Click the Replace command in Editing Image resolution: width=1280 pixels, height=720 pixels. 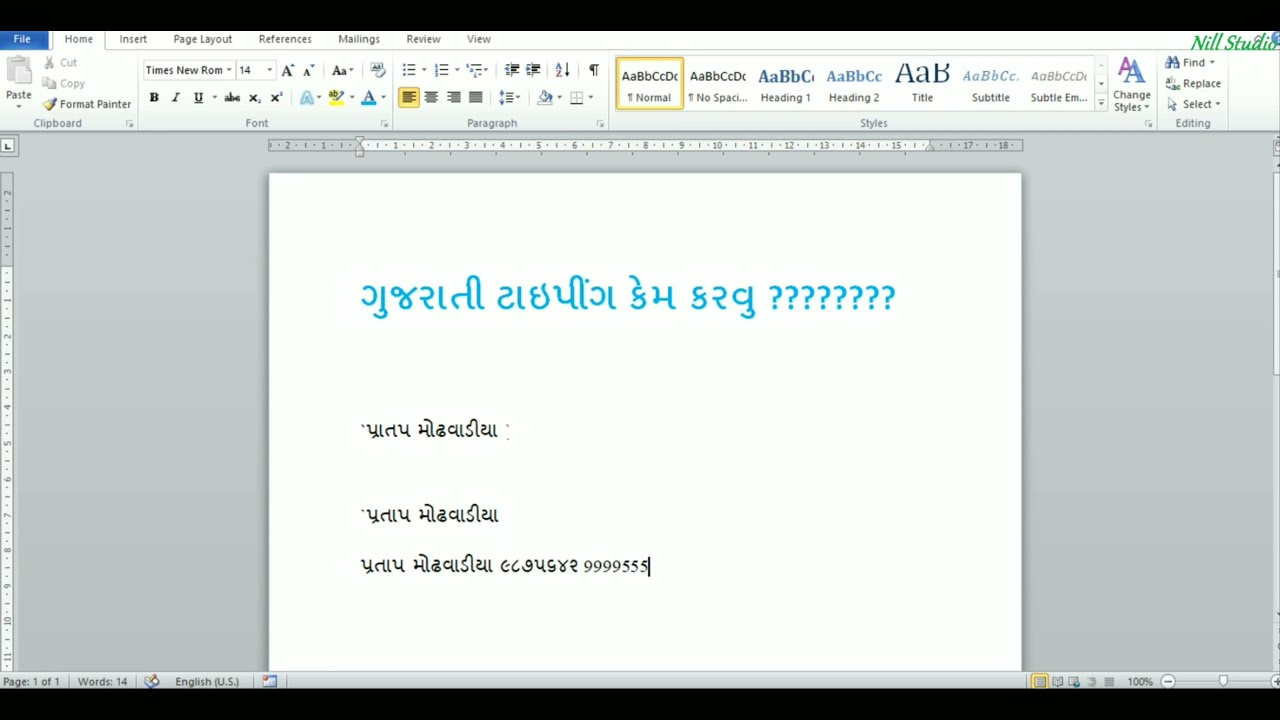1193,84
